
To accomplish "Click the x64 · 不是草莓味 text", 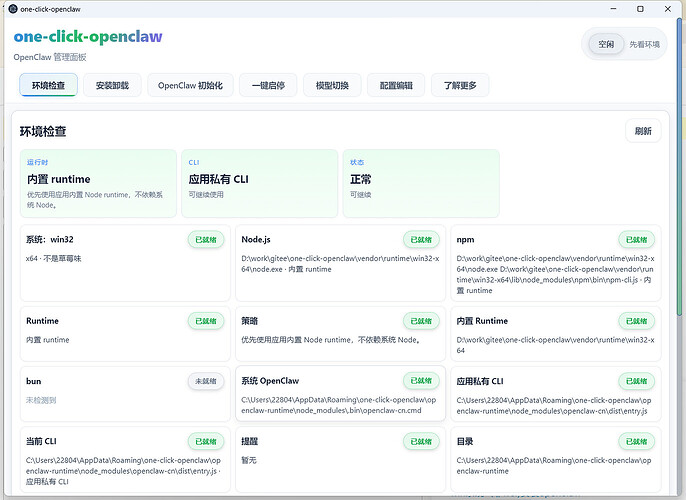I will (53, 258).
